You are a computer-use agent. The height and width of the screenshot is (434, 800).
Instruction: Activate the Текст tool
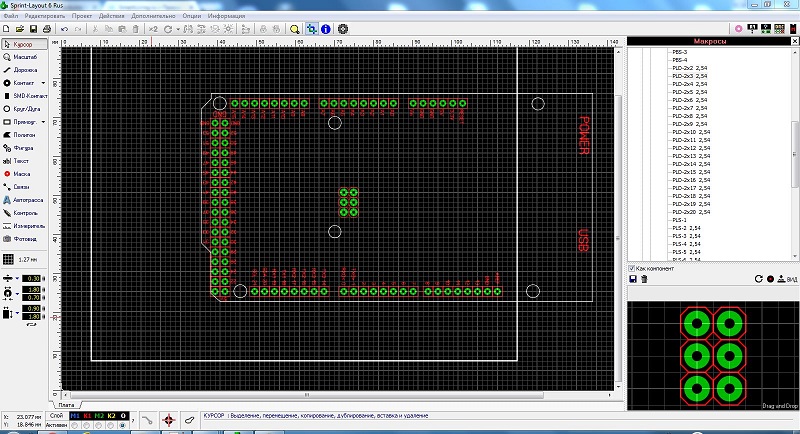[24, 160]
